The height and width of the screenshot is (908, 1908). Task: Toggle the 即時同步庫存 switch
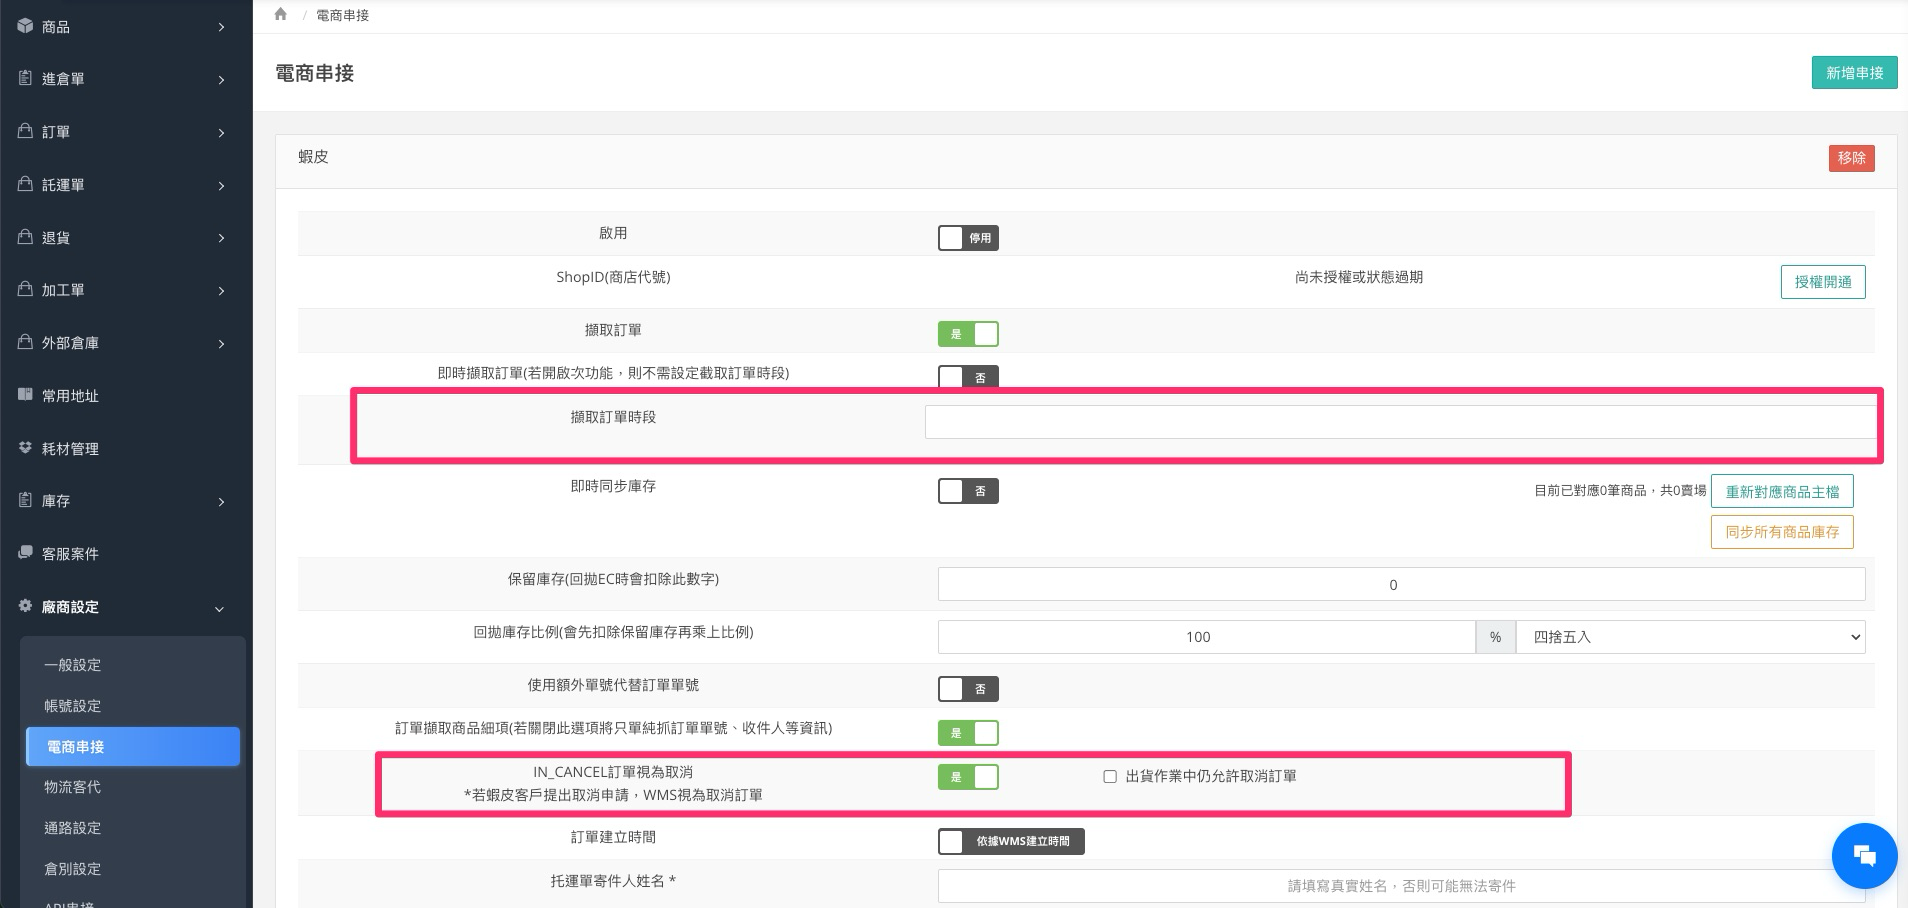967,491
